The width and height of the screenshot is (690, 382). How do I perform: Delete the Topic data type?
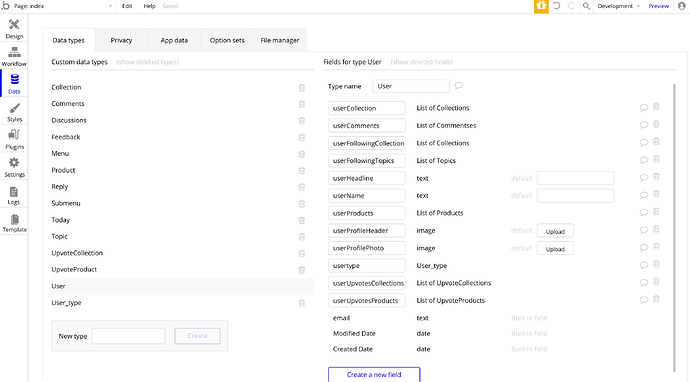[x=302, y=237]
